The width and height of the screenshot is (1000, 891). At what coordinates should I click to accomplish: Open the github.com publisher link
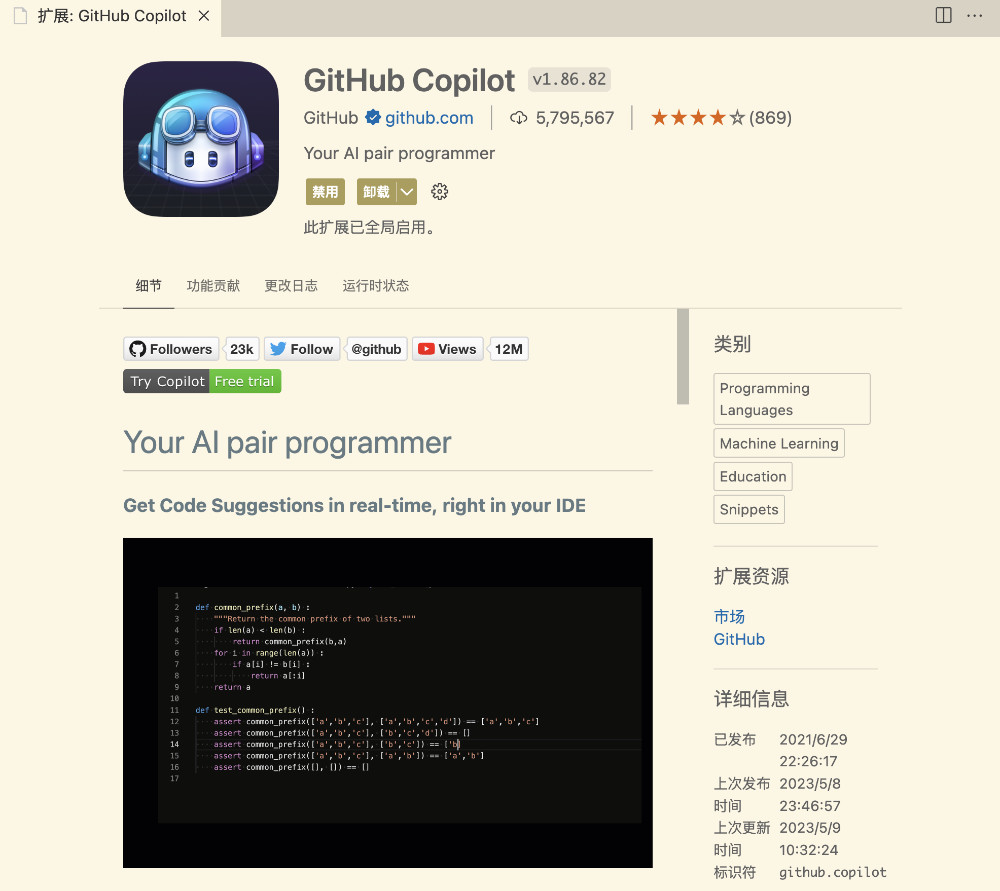[429, 117]
